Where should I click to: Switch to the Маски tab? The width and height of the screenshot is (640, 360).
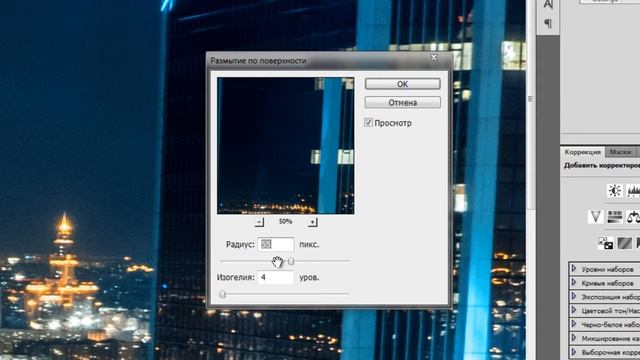tap(620, 152)
